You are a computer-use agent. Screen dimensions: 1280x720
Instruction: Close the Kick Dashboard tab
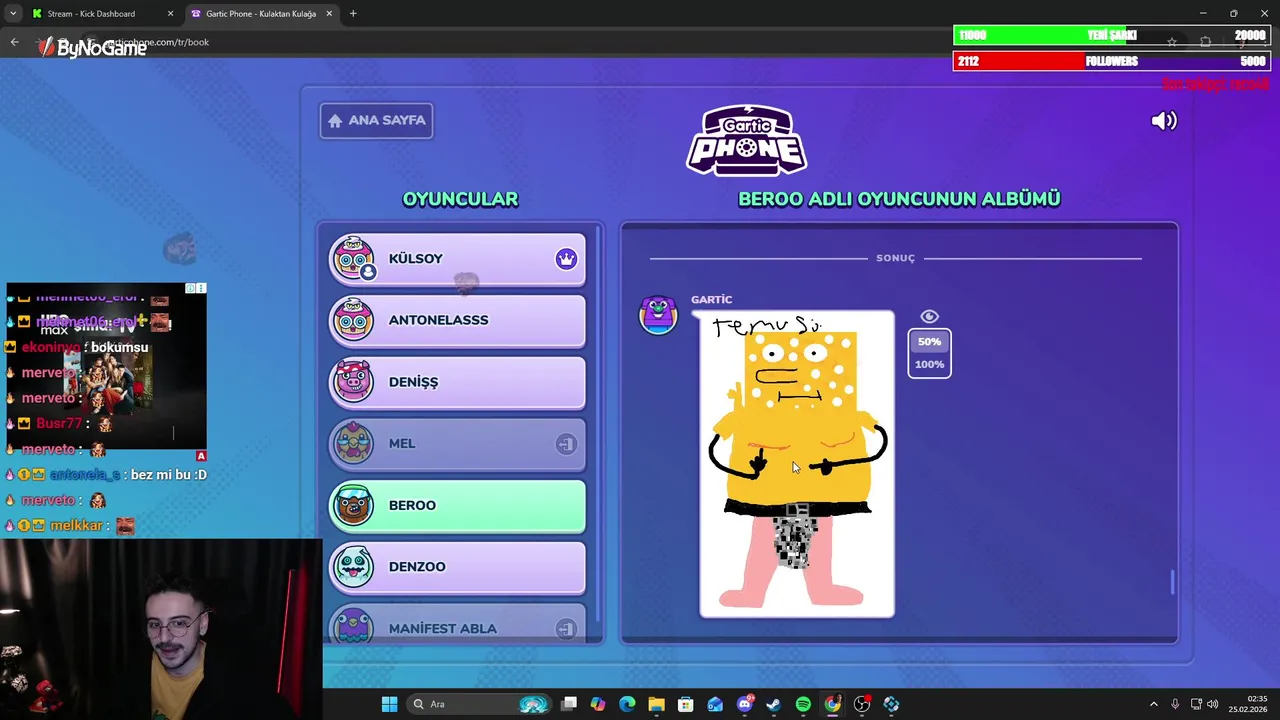click(170, 14)
